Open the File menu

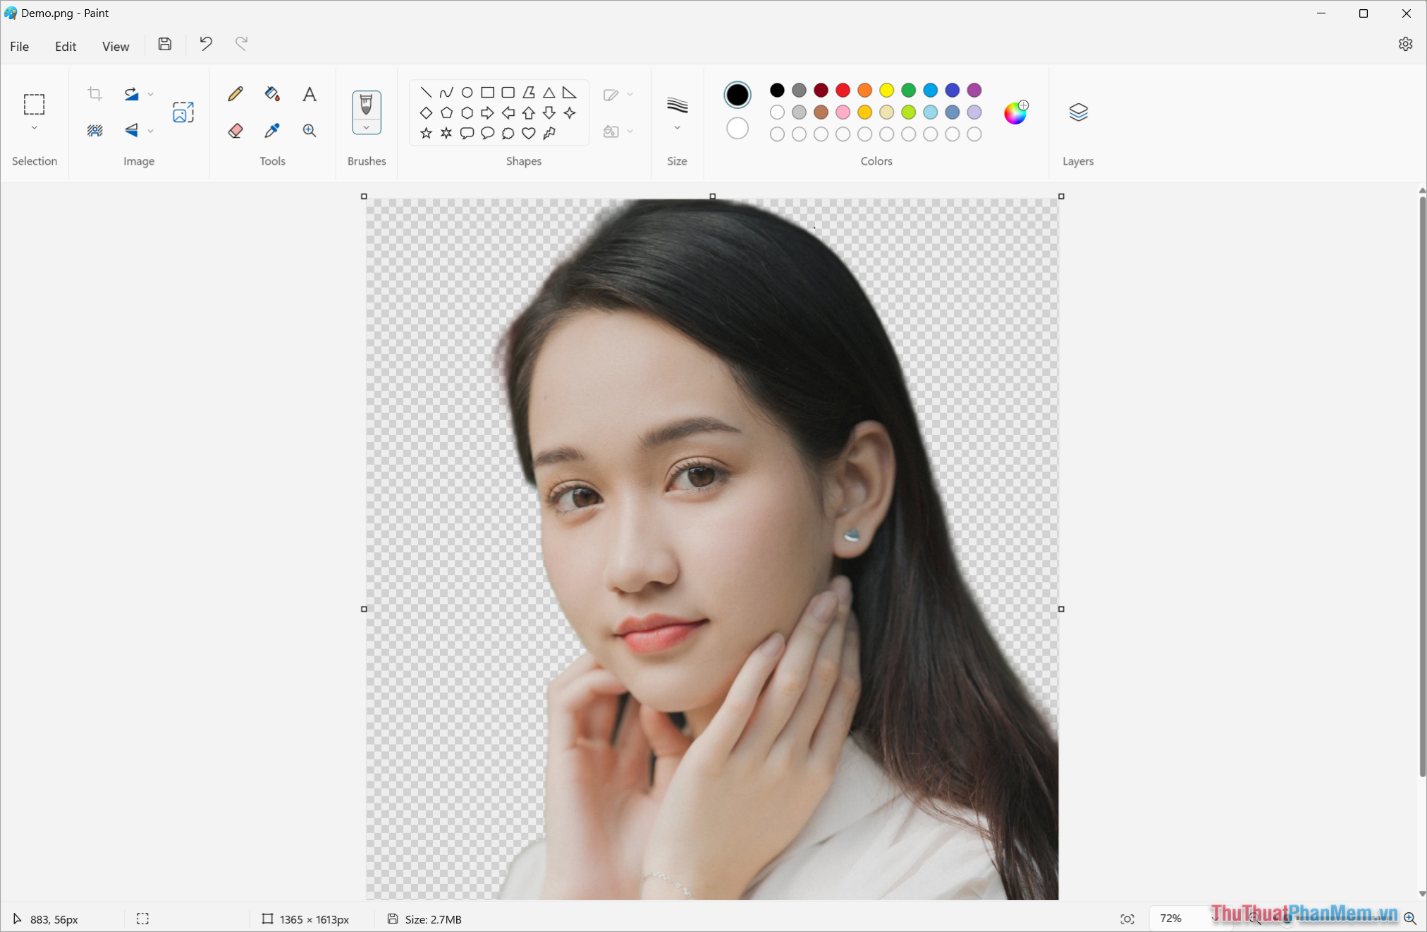(18, 46)
